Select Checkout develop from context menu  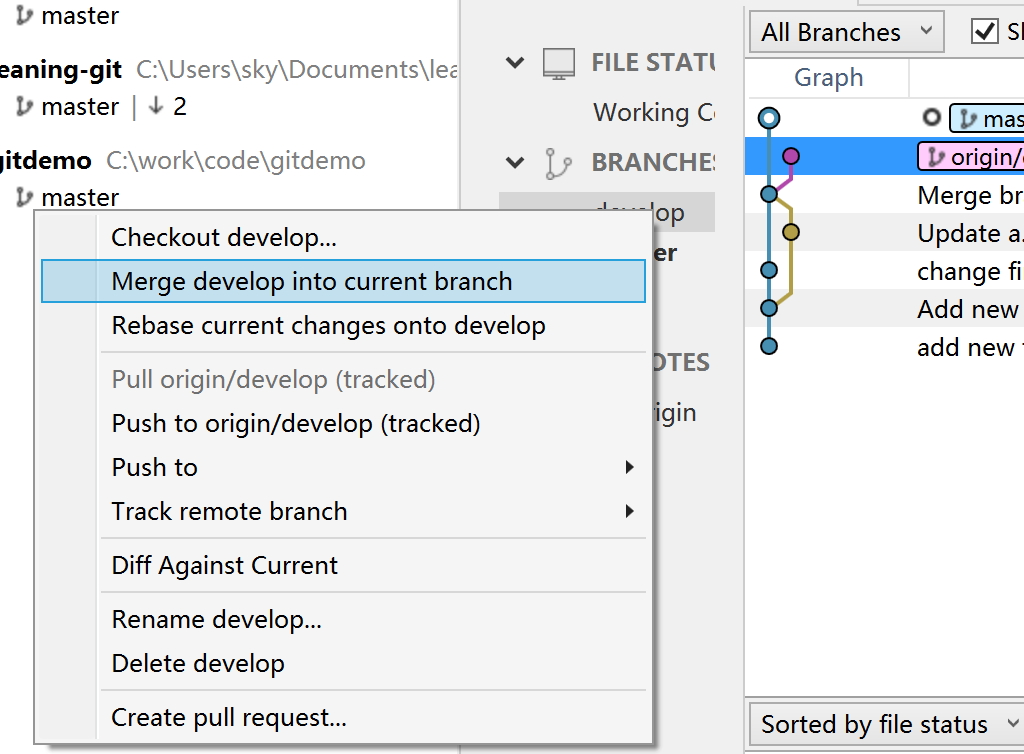[224, 238]
